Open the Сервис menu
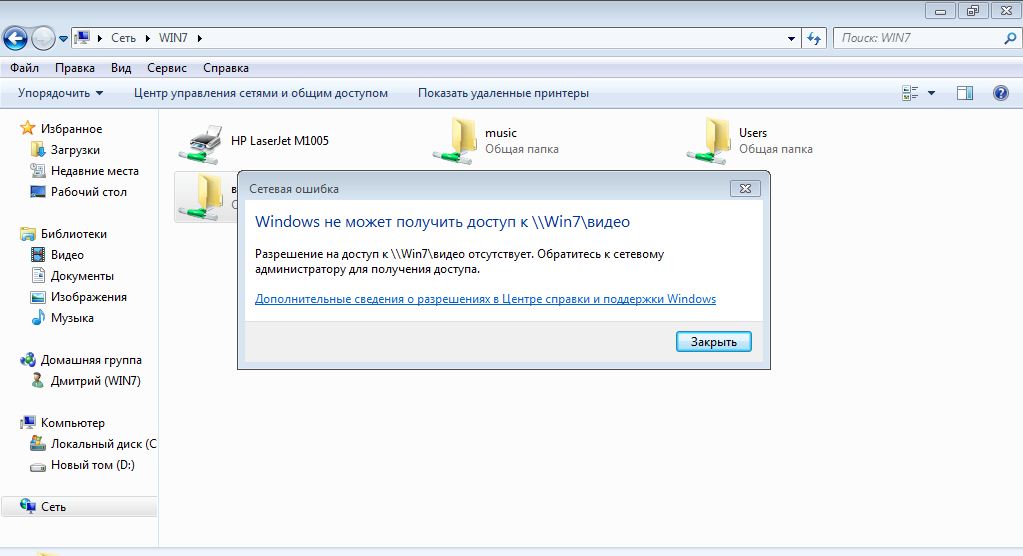 166,68
